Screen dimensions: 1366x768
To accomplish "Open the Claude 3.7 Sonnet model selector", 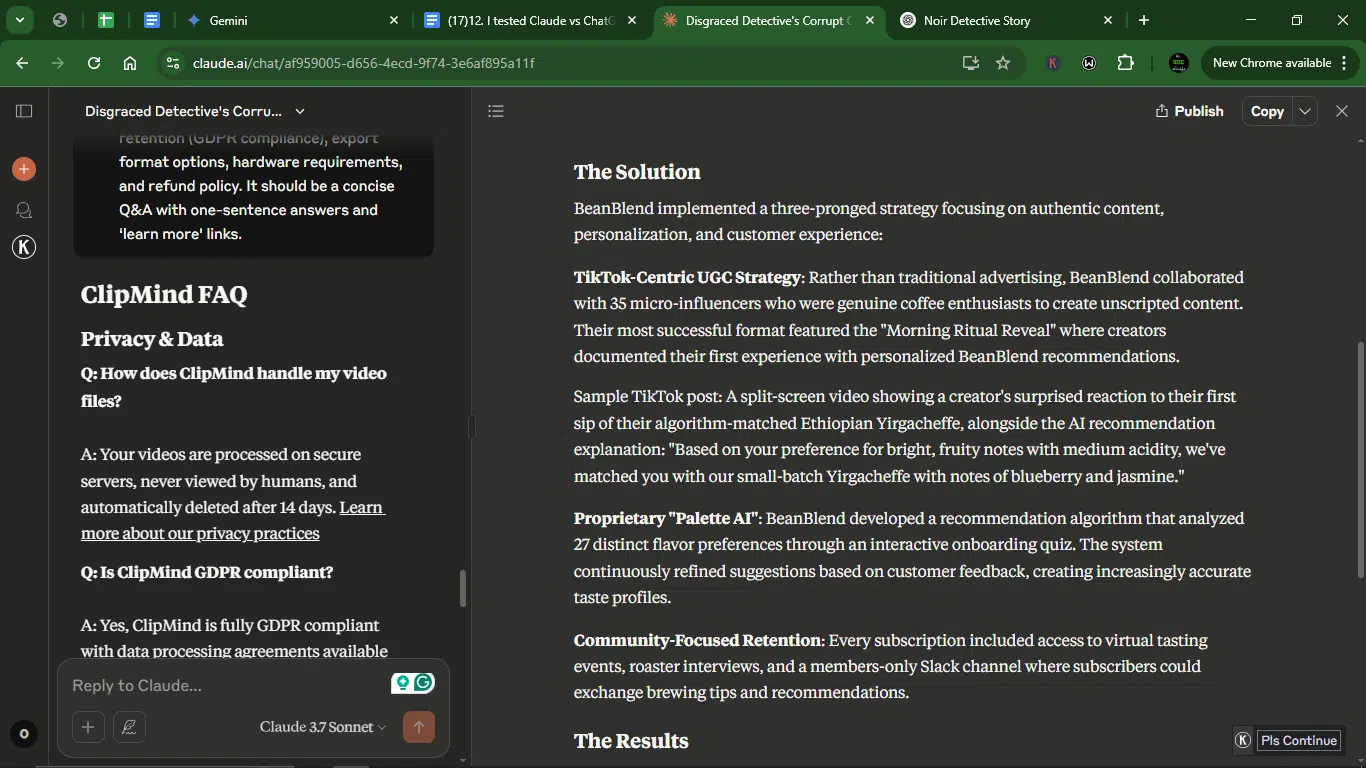I will coord(323,727).
